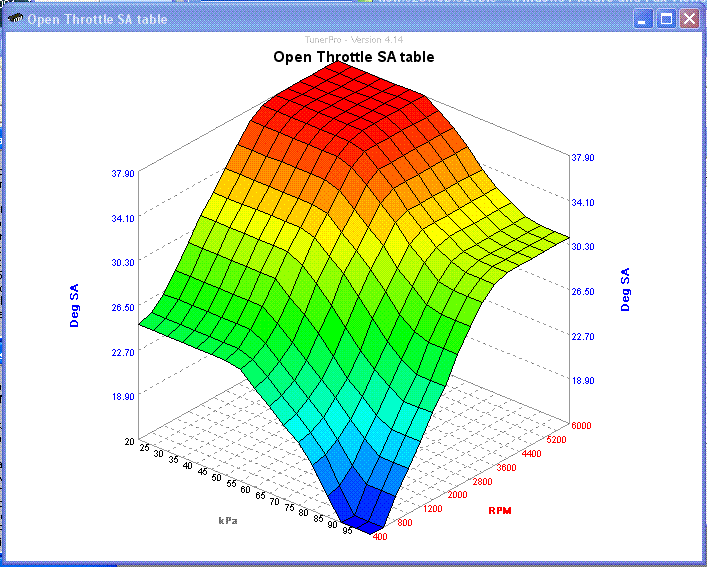Minimize the Open Throttle SA table window
Image resolution: width=709 pixels, height=568 pixels.
643,19
